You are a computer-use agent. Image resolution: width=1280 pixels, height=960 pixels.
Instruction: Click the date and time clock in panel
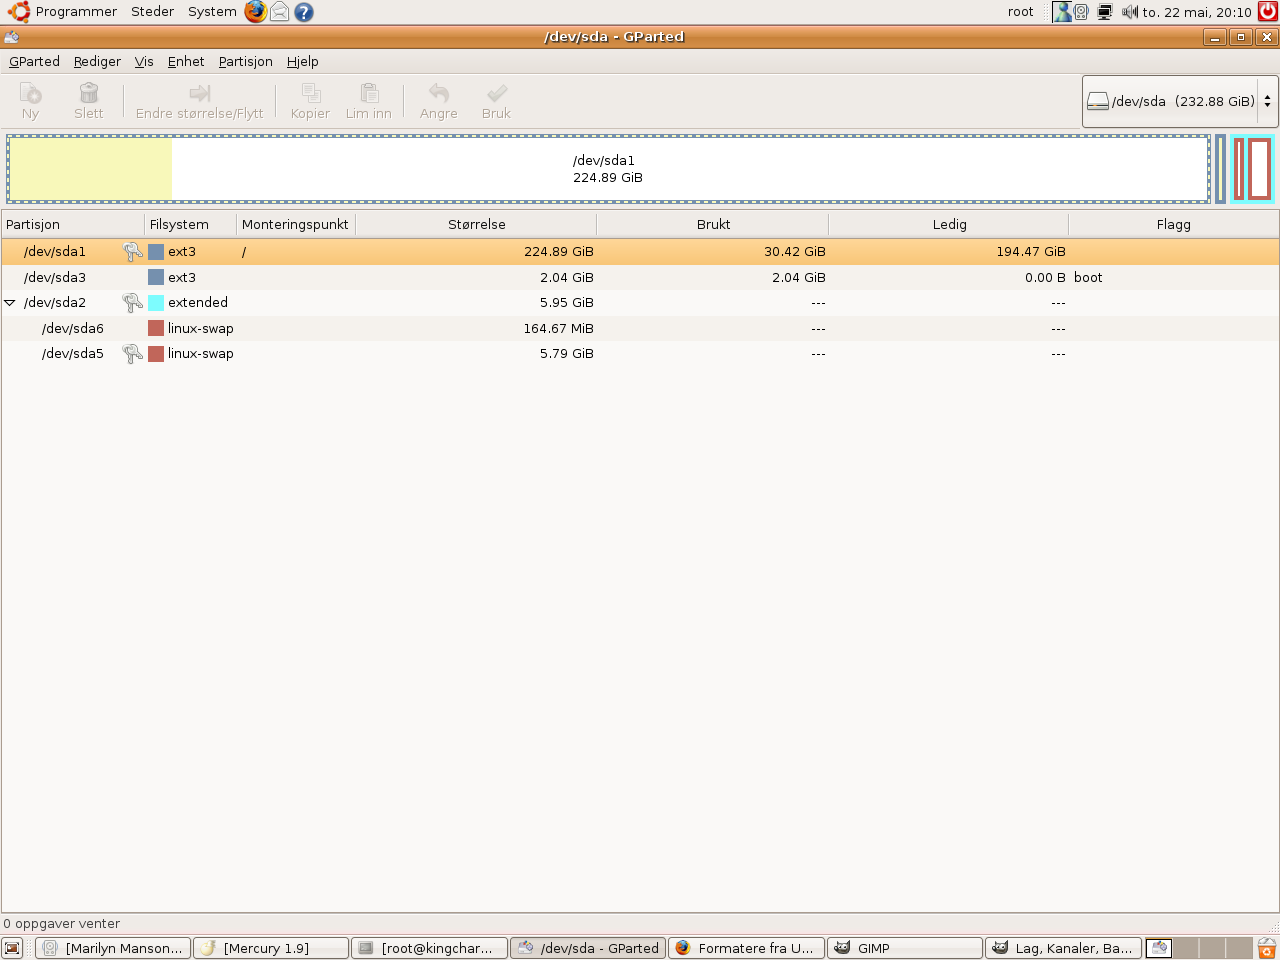[1197, 12]
